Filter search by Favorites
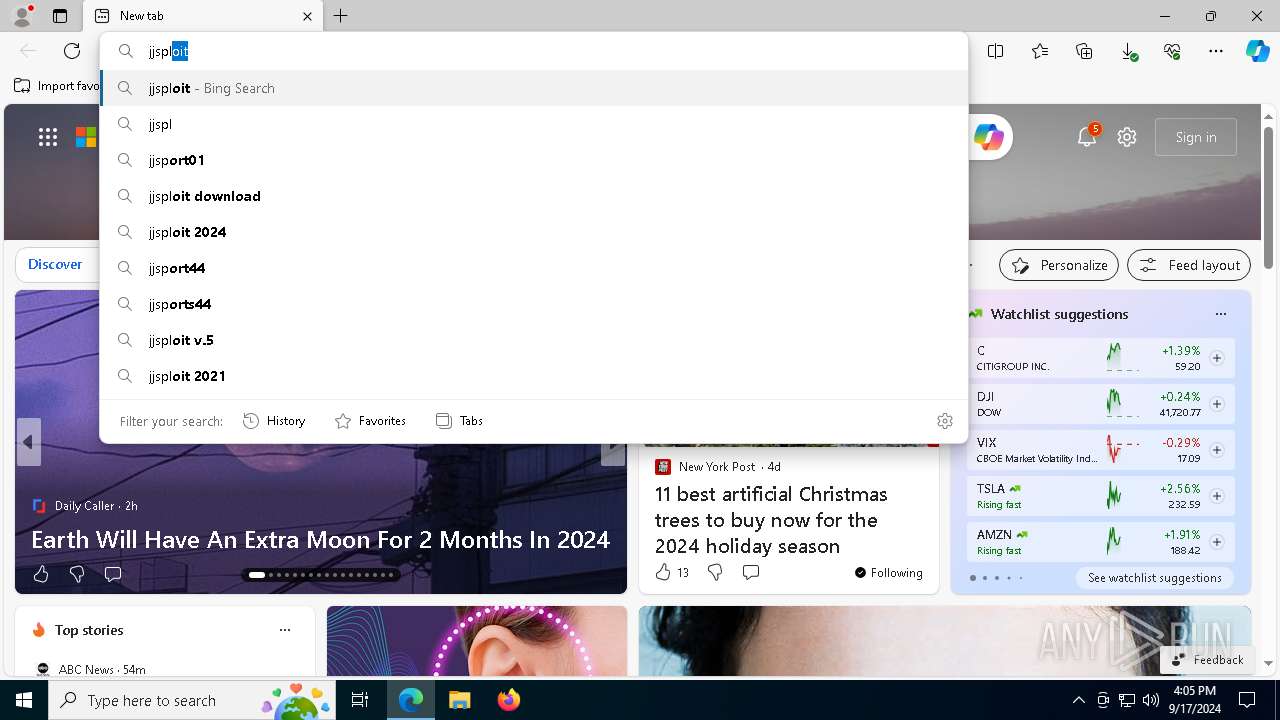Screen dimensions: 1280x720 [370, 421]
